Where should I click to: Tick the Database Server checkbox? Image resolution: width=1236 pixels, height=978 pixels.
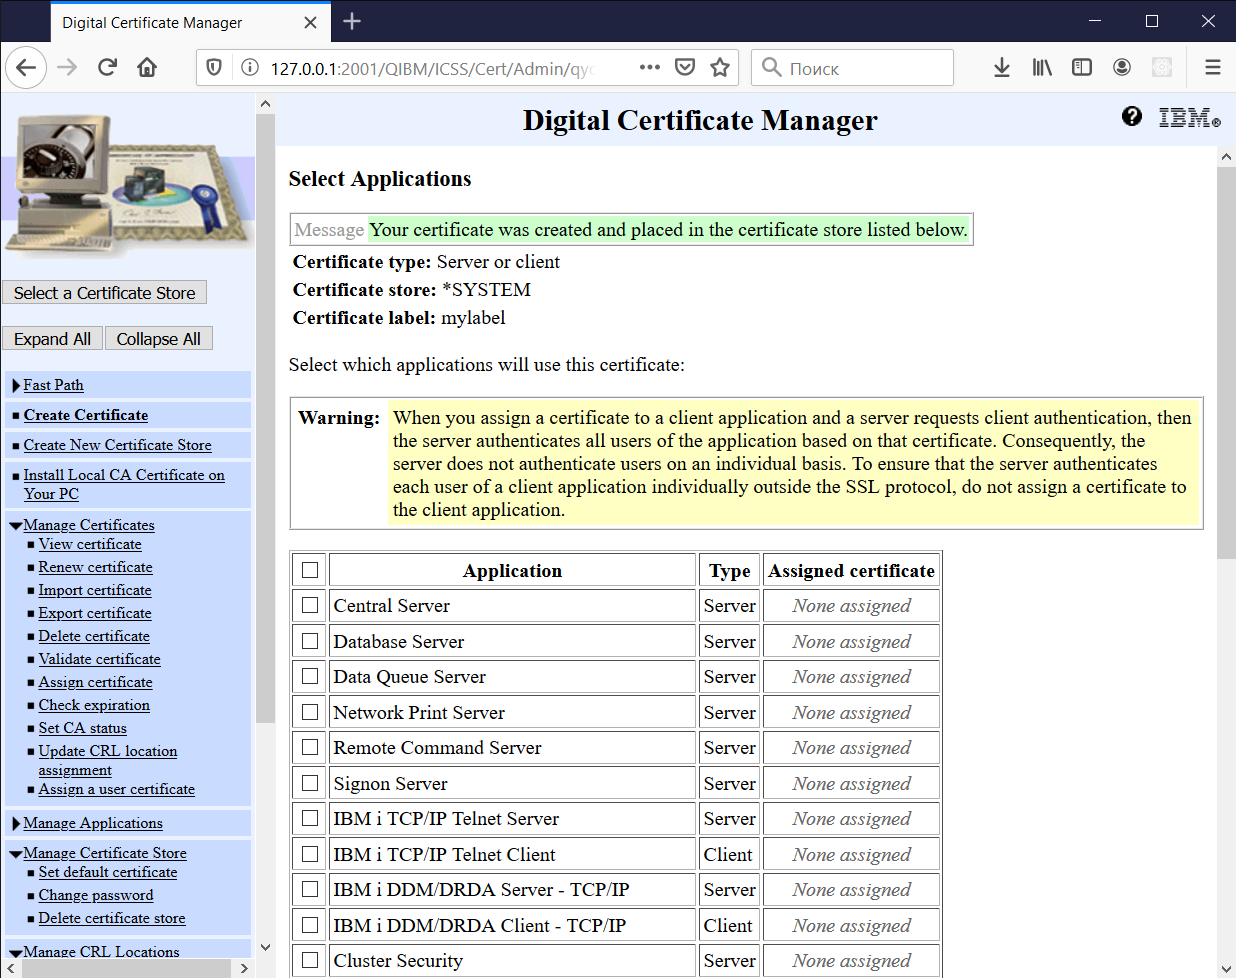click(x=310, y=641)
